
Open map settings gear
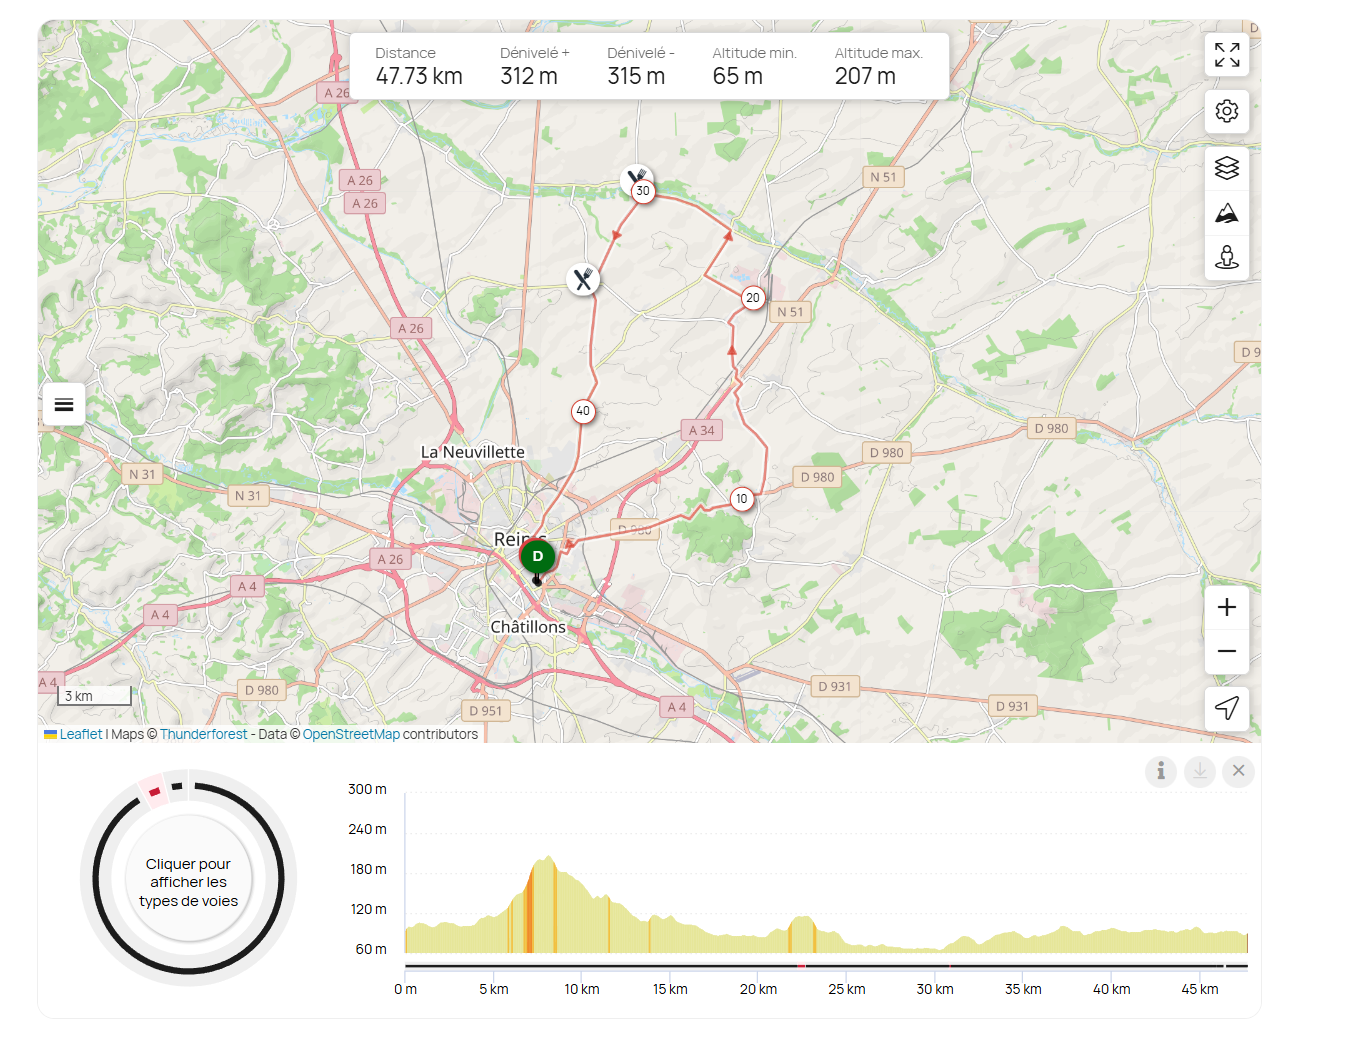[x=1227, y=111]
